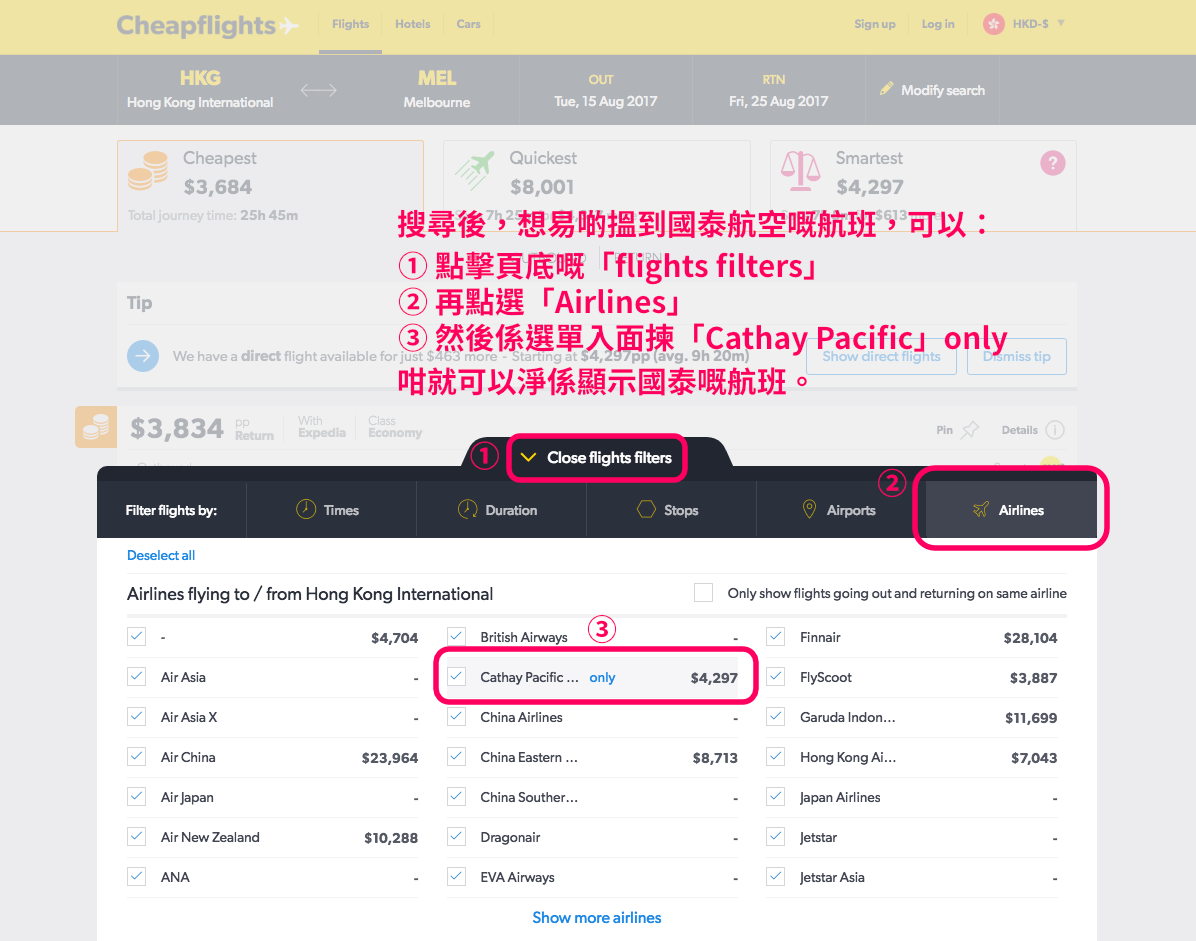Toggle the Cathay Pacific checkbox

[x=456, y=676]
